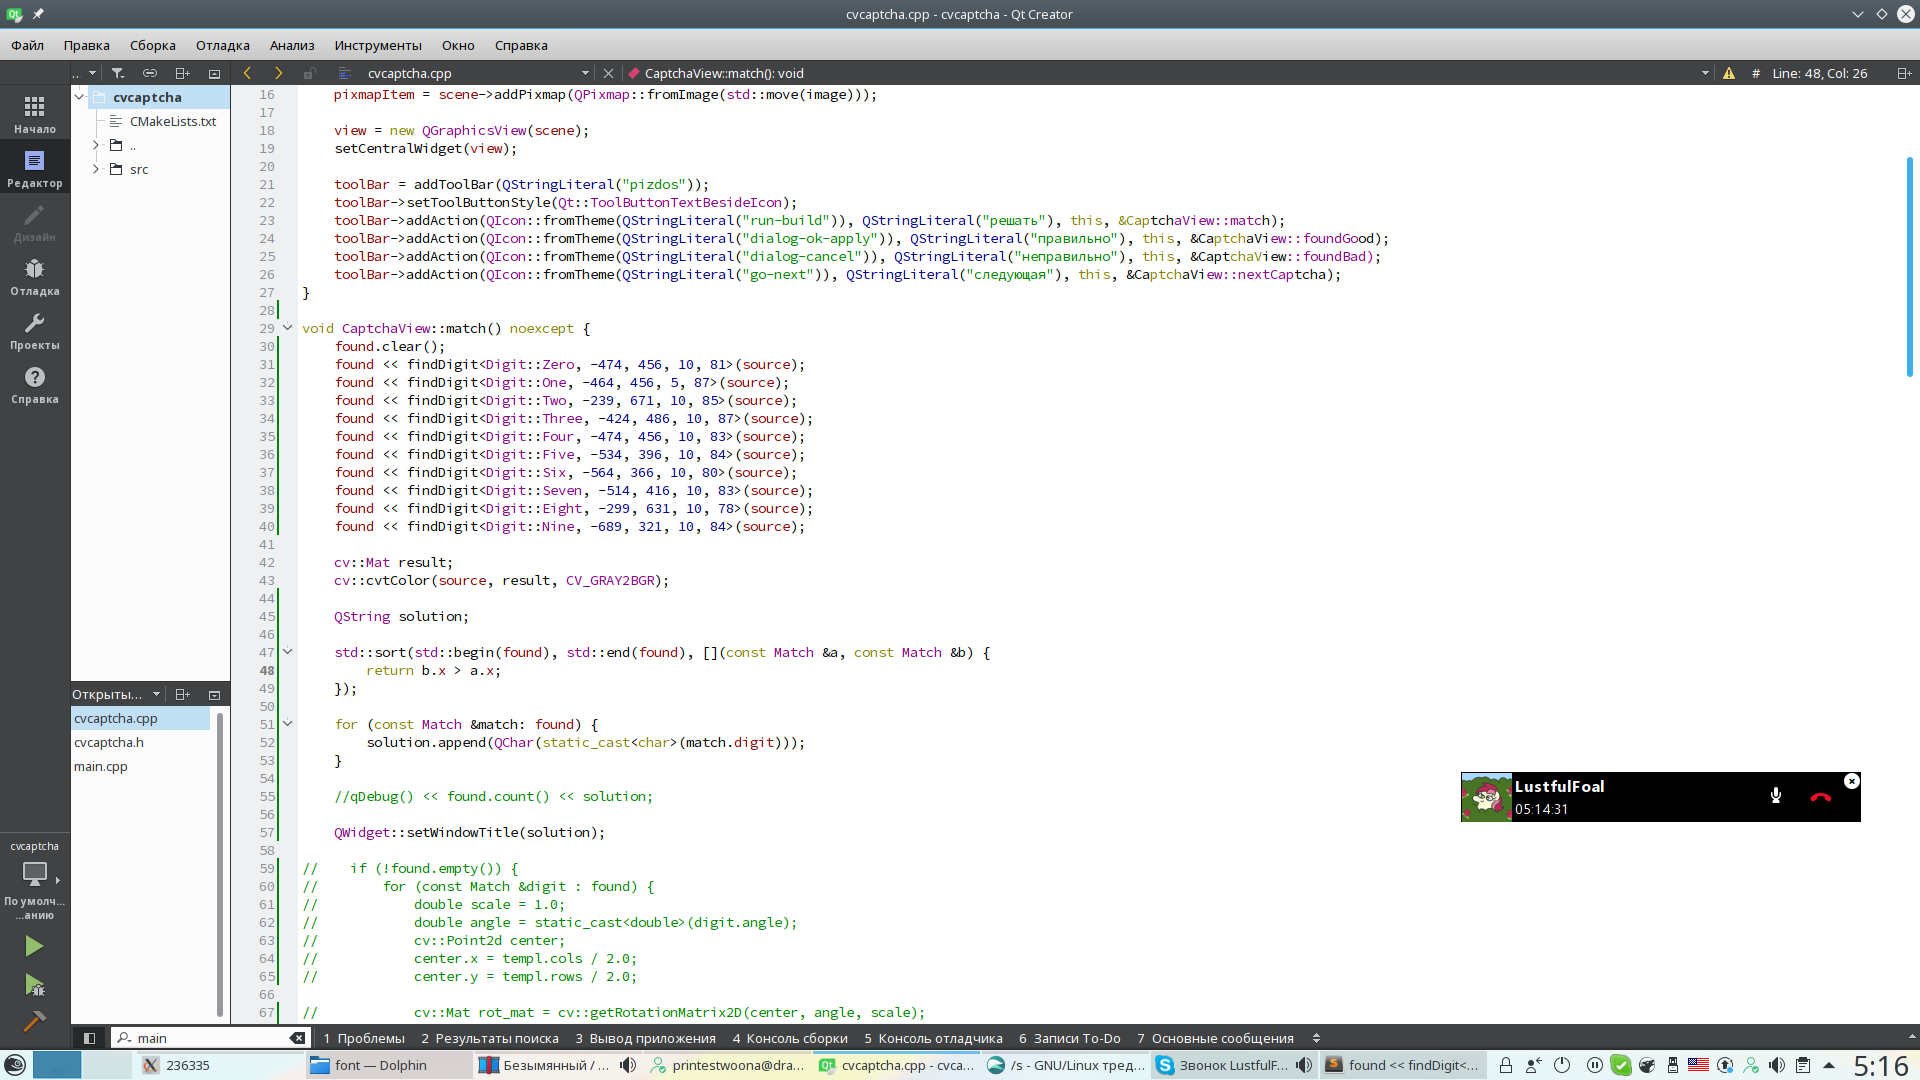Viewport: 1920px width, 1080px height.
Task: Open the cvcaptcha.cpp file dropdown
Action: [585, 73]
